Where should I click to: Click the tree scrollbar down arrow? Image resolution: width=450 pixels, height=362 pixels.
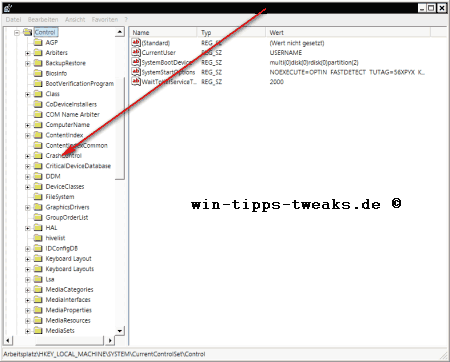point(120,331)
